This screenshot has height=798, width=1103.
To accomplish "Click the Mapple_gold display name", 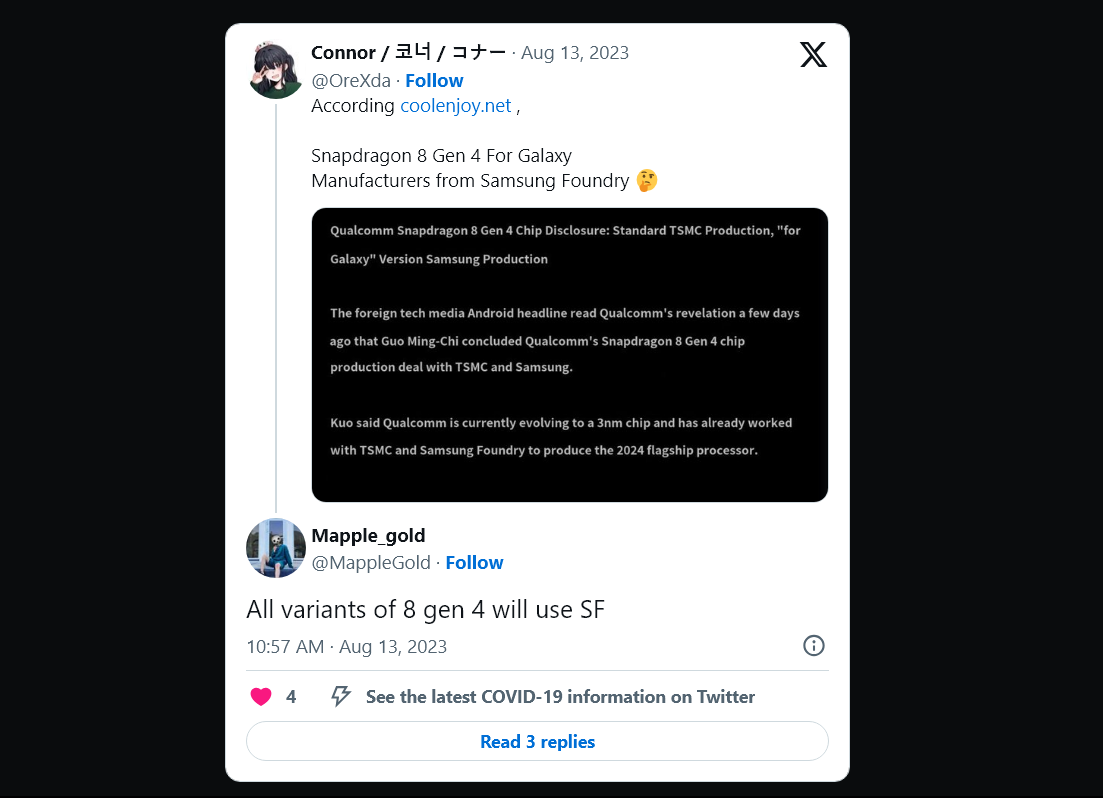I will click(368, 536).
